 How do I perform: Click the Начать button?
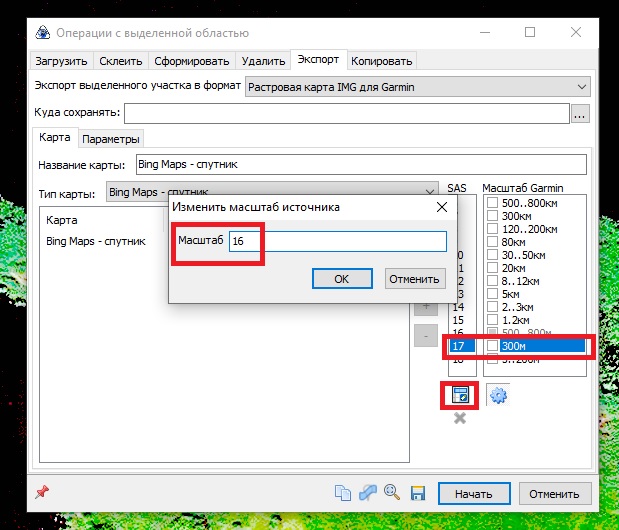click(473, 494)
